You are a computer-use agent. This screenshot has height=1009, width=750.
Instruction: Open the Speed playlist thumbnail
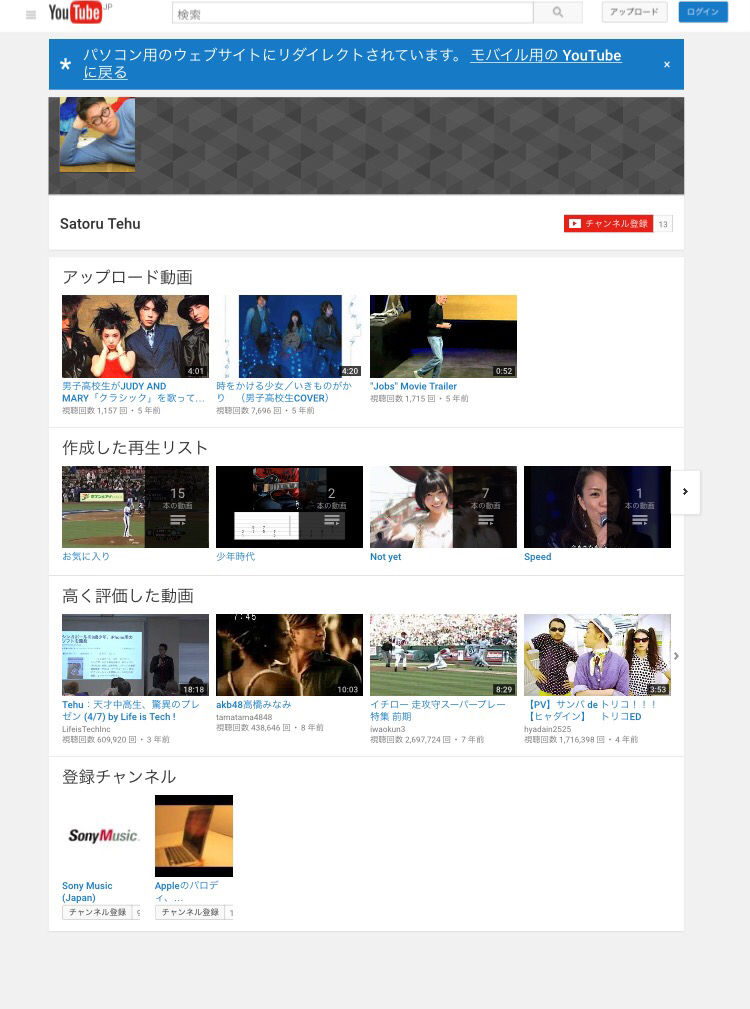click(x=598, y=507)
